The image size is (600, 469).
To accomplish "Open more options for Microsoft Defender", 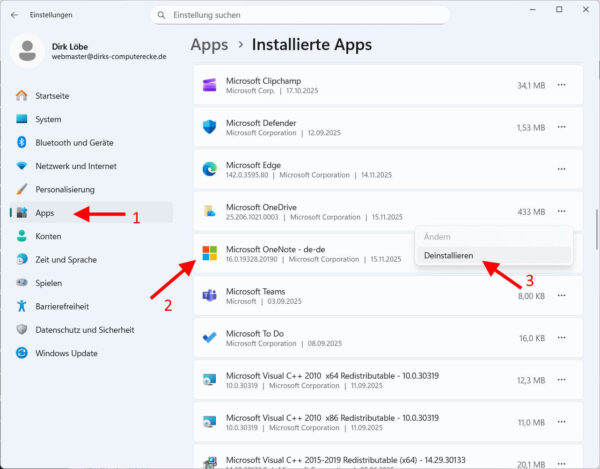I will (x=561, y=127).
